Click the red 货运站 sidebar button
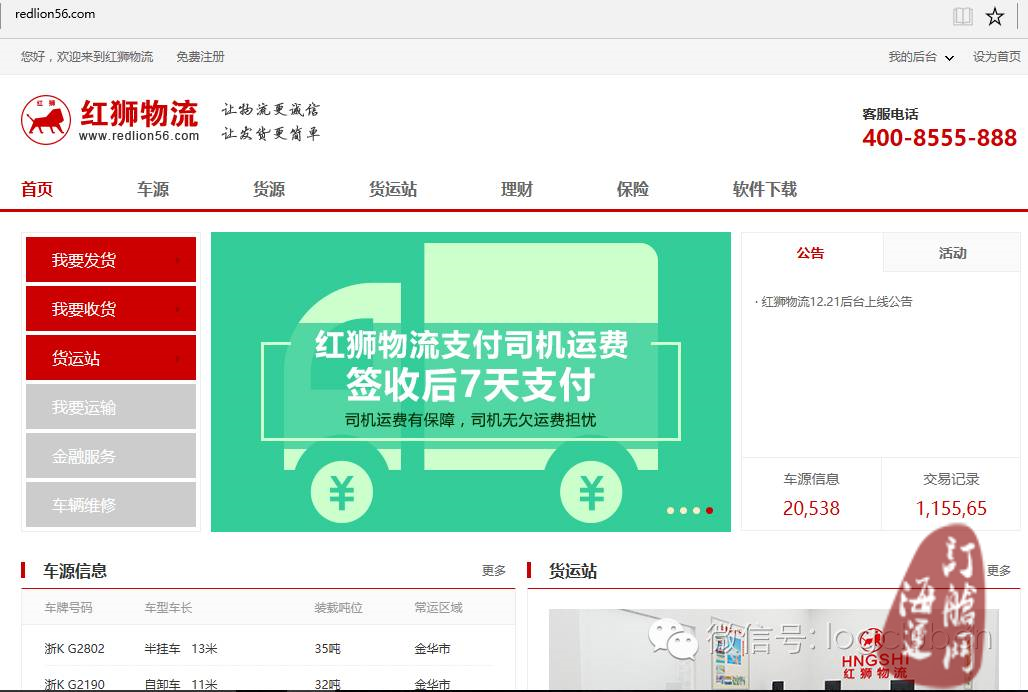Viewport: 1028px width, 692px height. coord(111,358)
